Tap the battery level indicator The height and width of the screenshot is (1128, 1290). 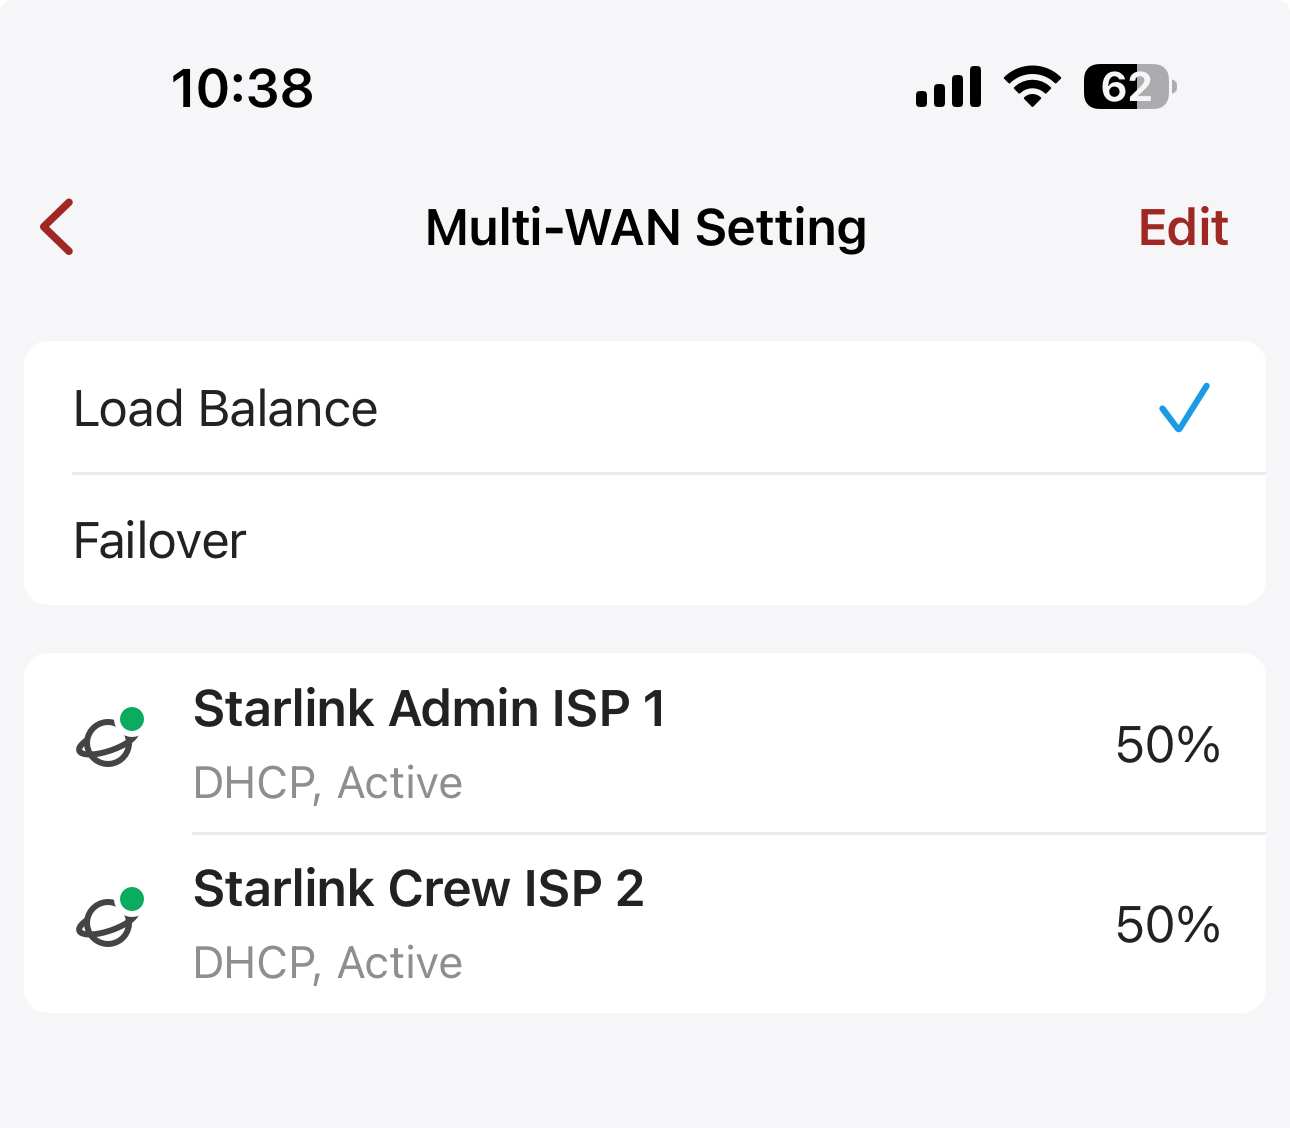[x=1128, y=87]
